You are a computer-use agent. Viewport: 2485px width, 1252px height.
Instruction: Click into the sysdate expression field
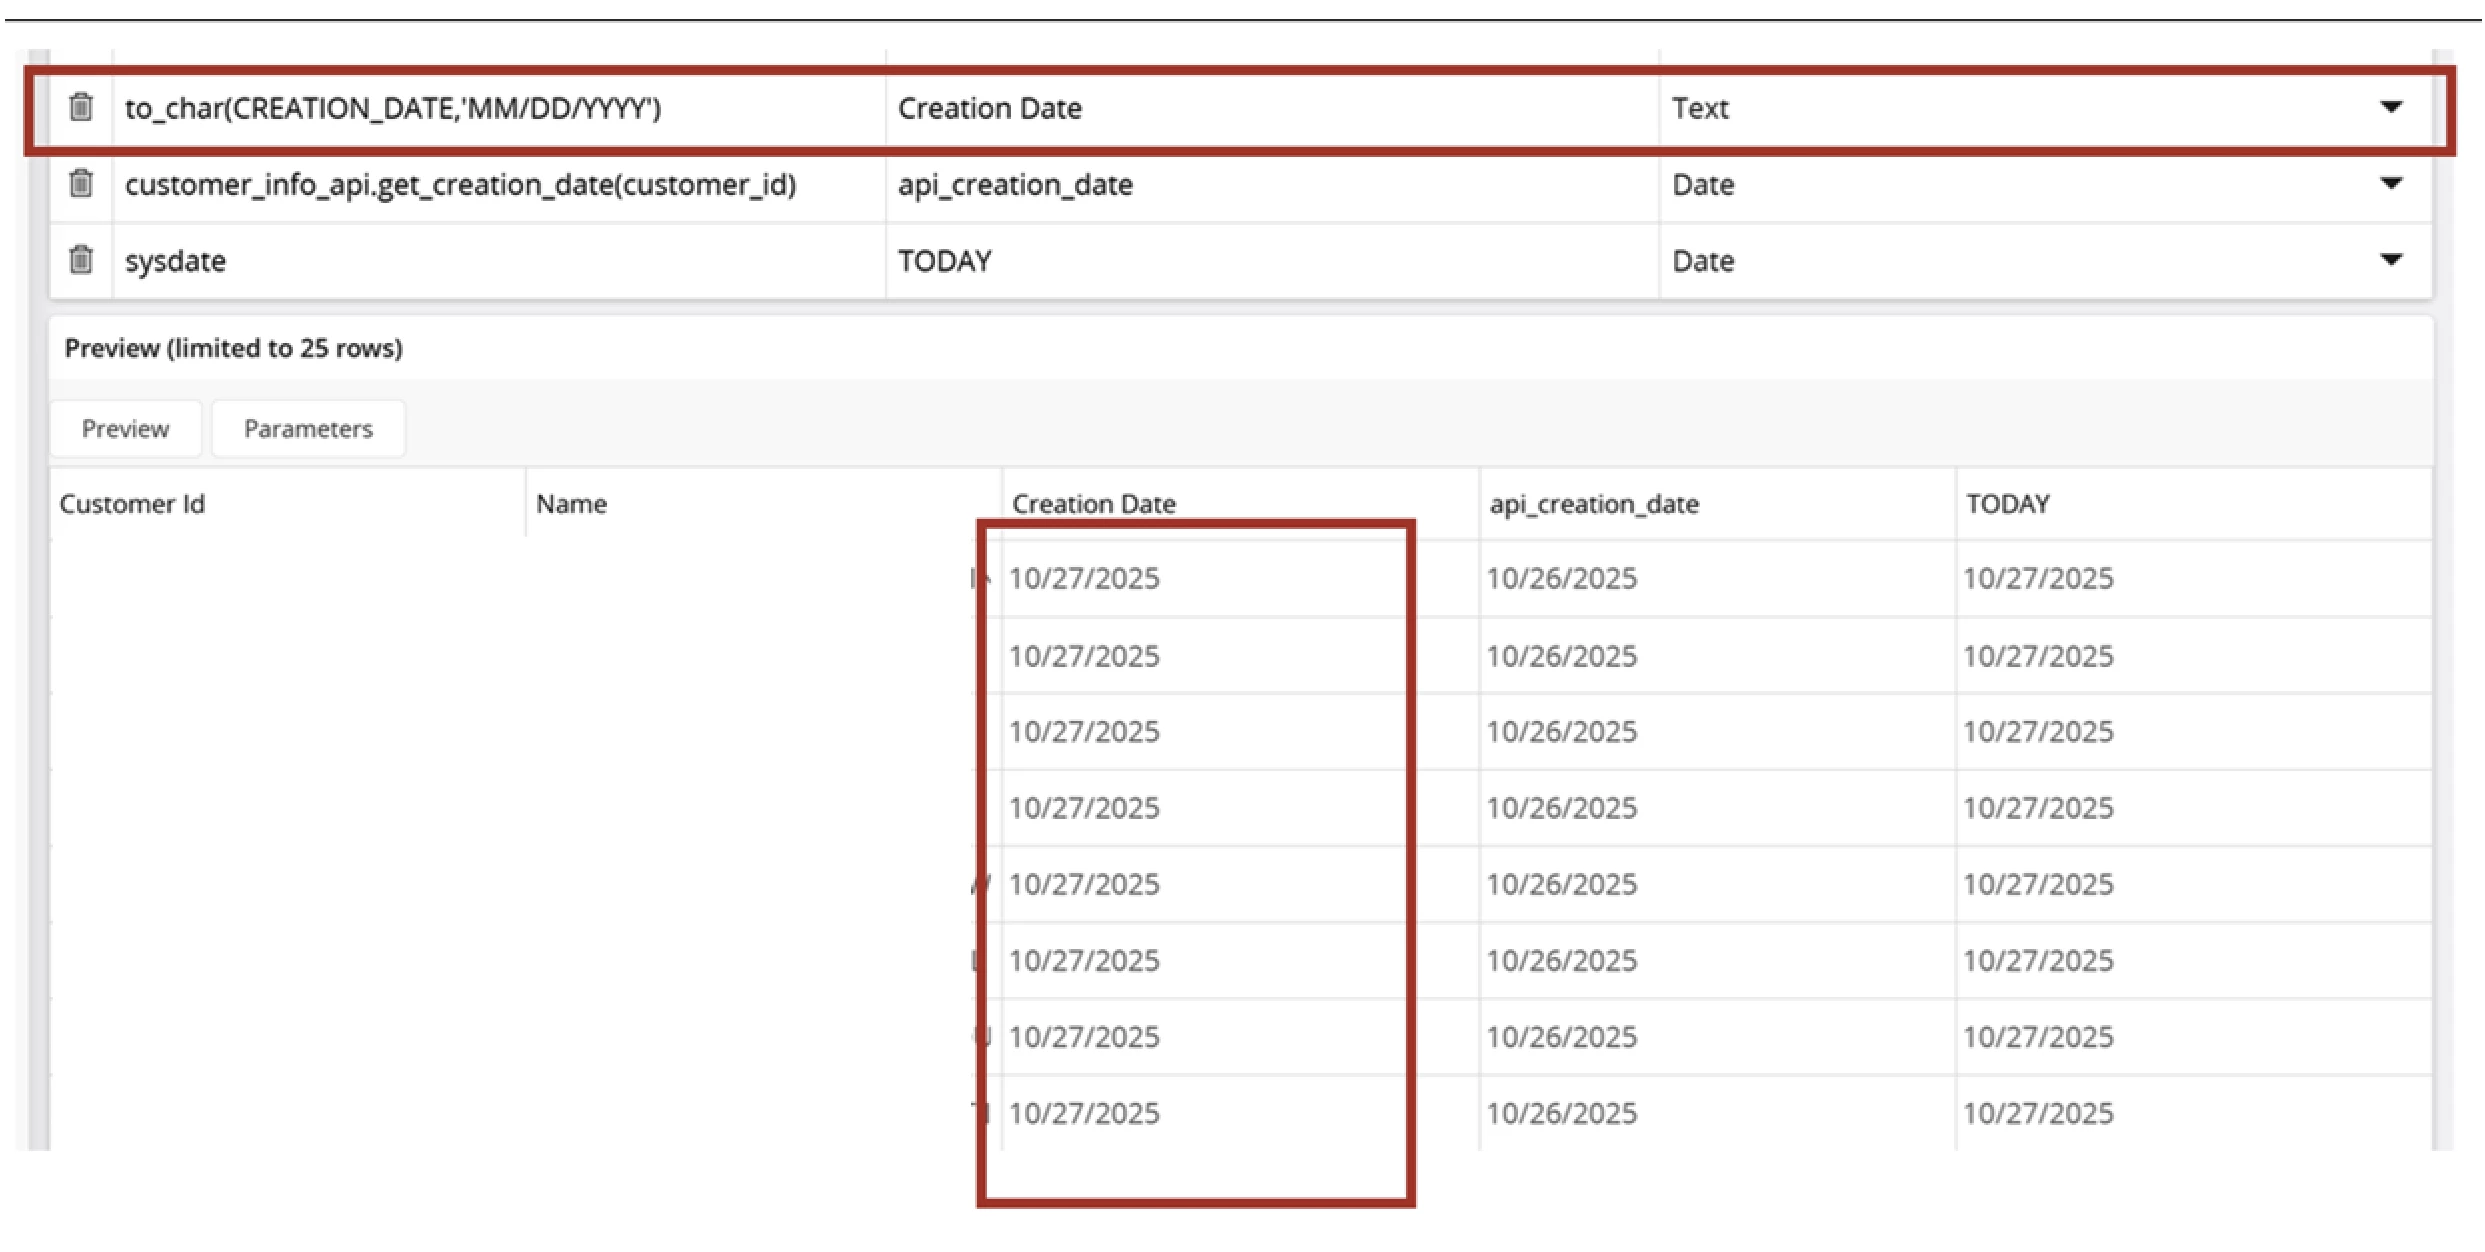point(175,261)
